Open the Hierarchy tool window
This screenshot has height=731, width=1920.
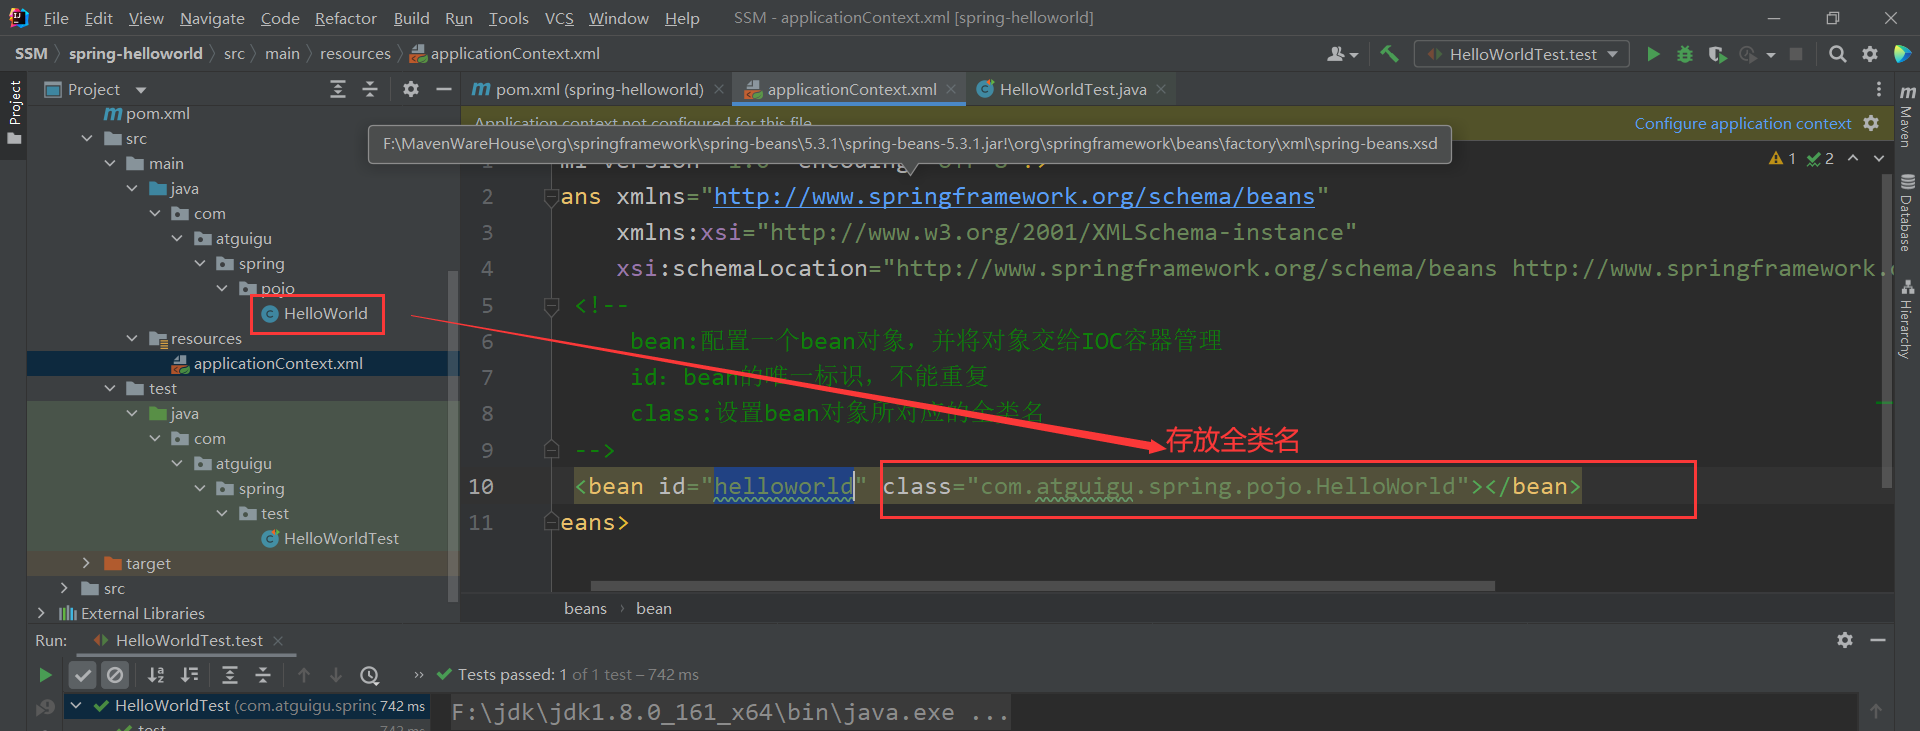(x=1907, y=319)
